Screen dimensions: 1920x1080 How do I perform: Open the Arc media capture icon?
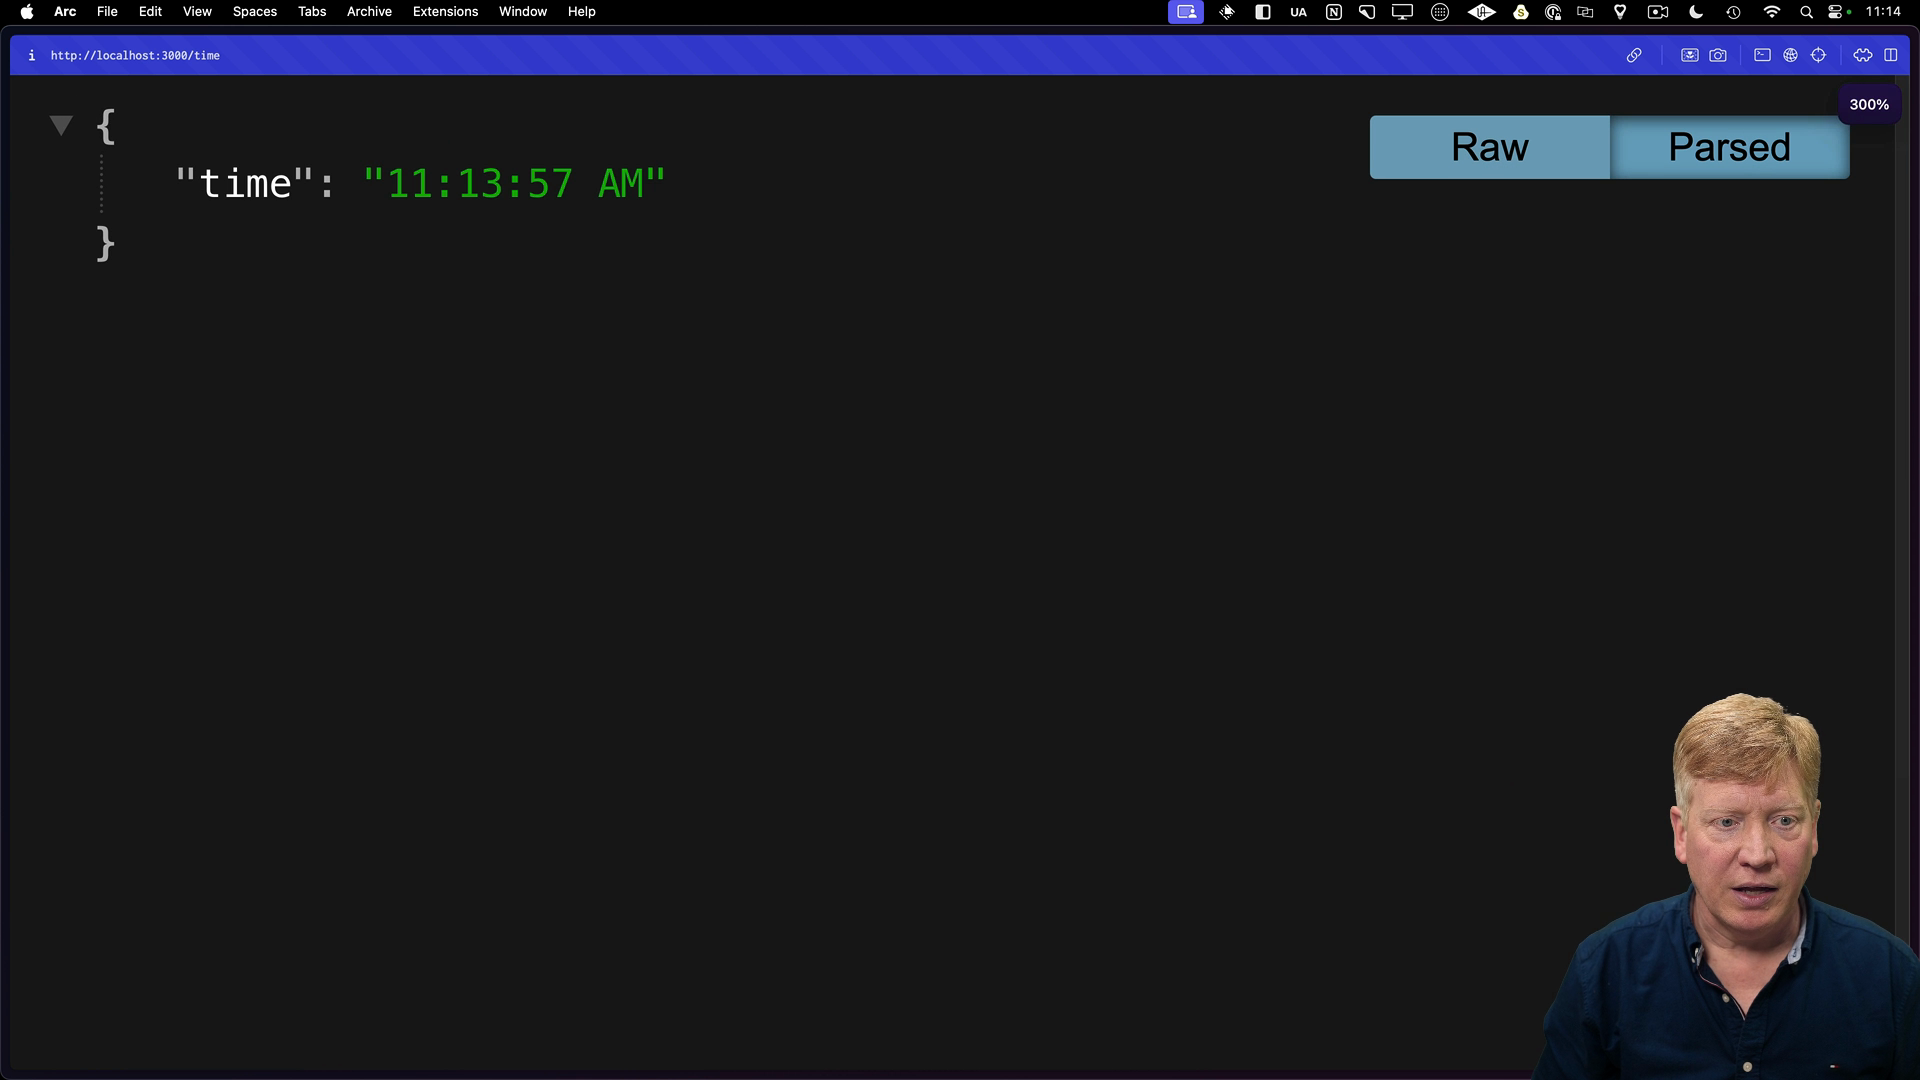tap(1690, 56)
